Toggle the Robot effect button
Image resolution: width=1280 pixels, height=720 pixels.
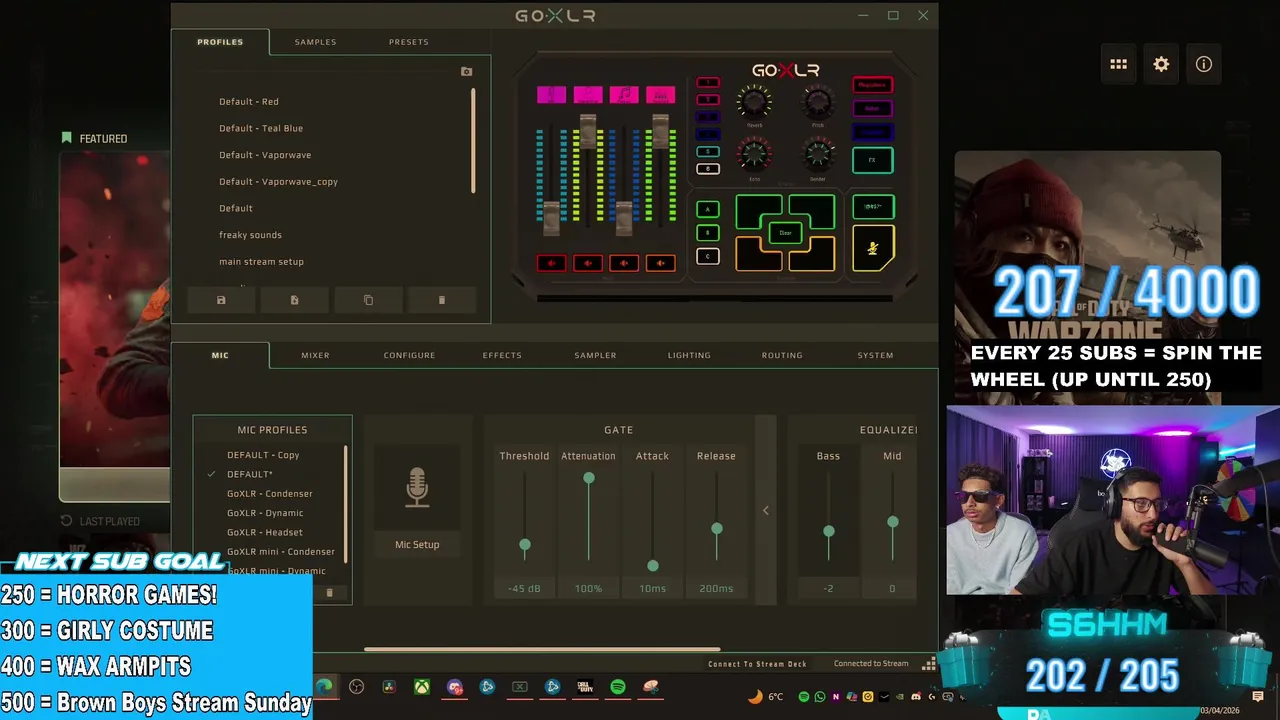point(873,108)
